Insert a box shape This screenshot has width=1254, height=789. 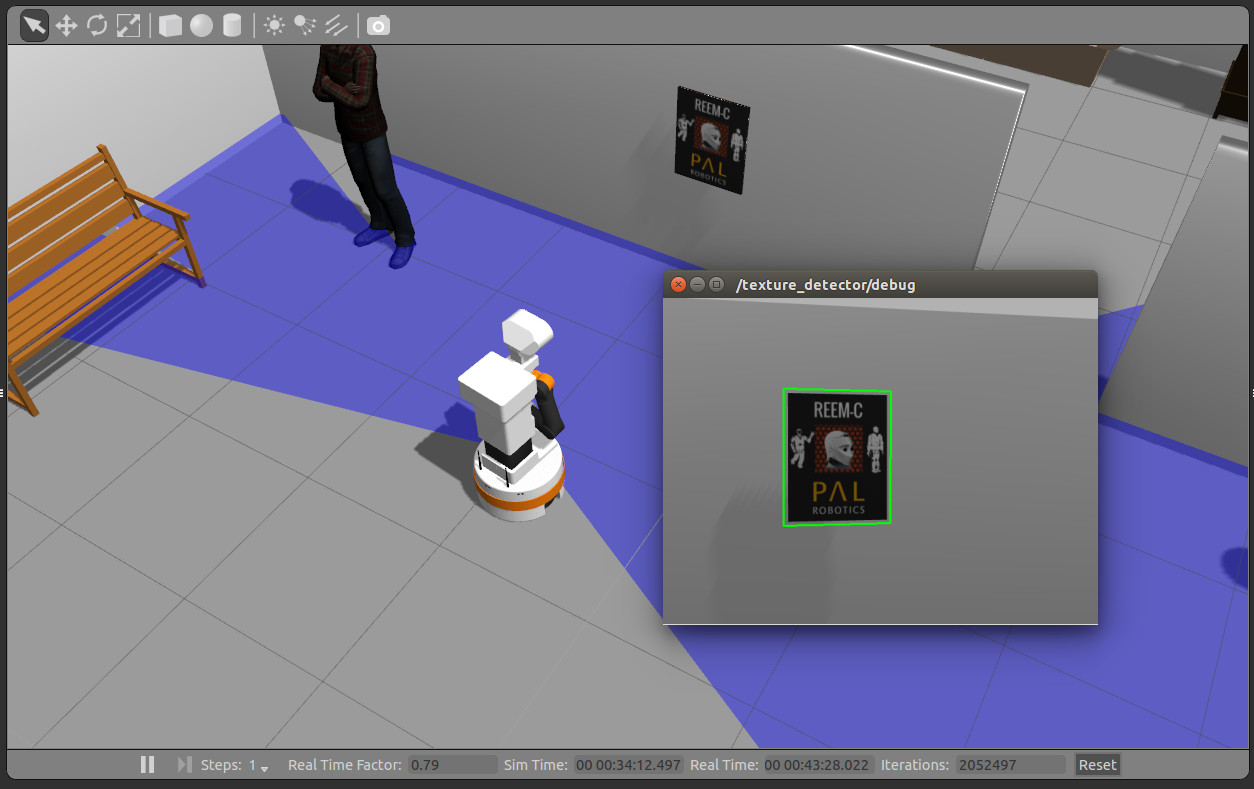point(171,25)
